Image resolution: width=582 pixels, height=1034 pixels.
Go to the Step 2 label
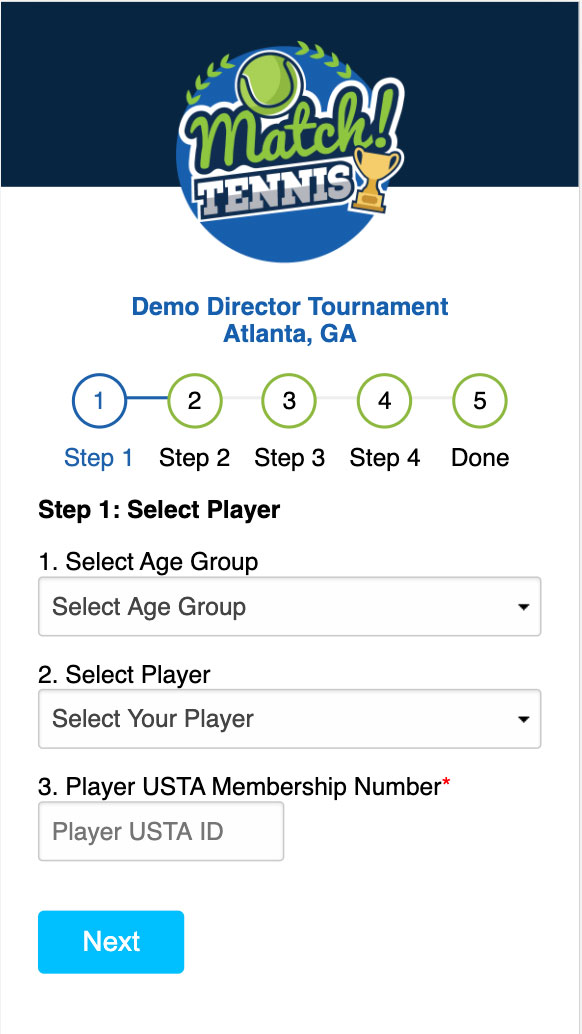click(x=194, y=458)
